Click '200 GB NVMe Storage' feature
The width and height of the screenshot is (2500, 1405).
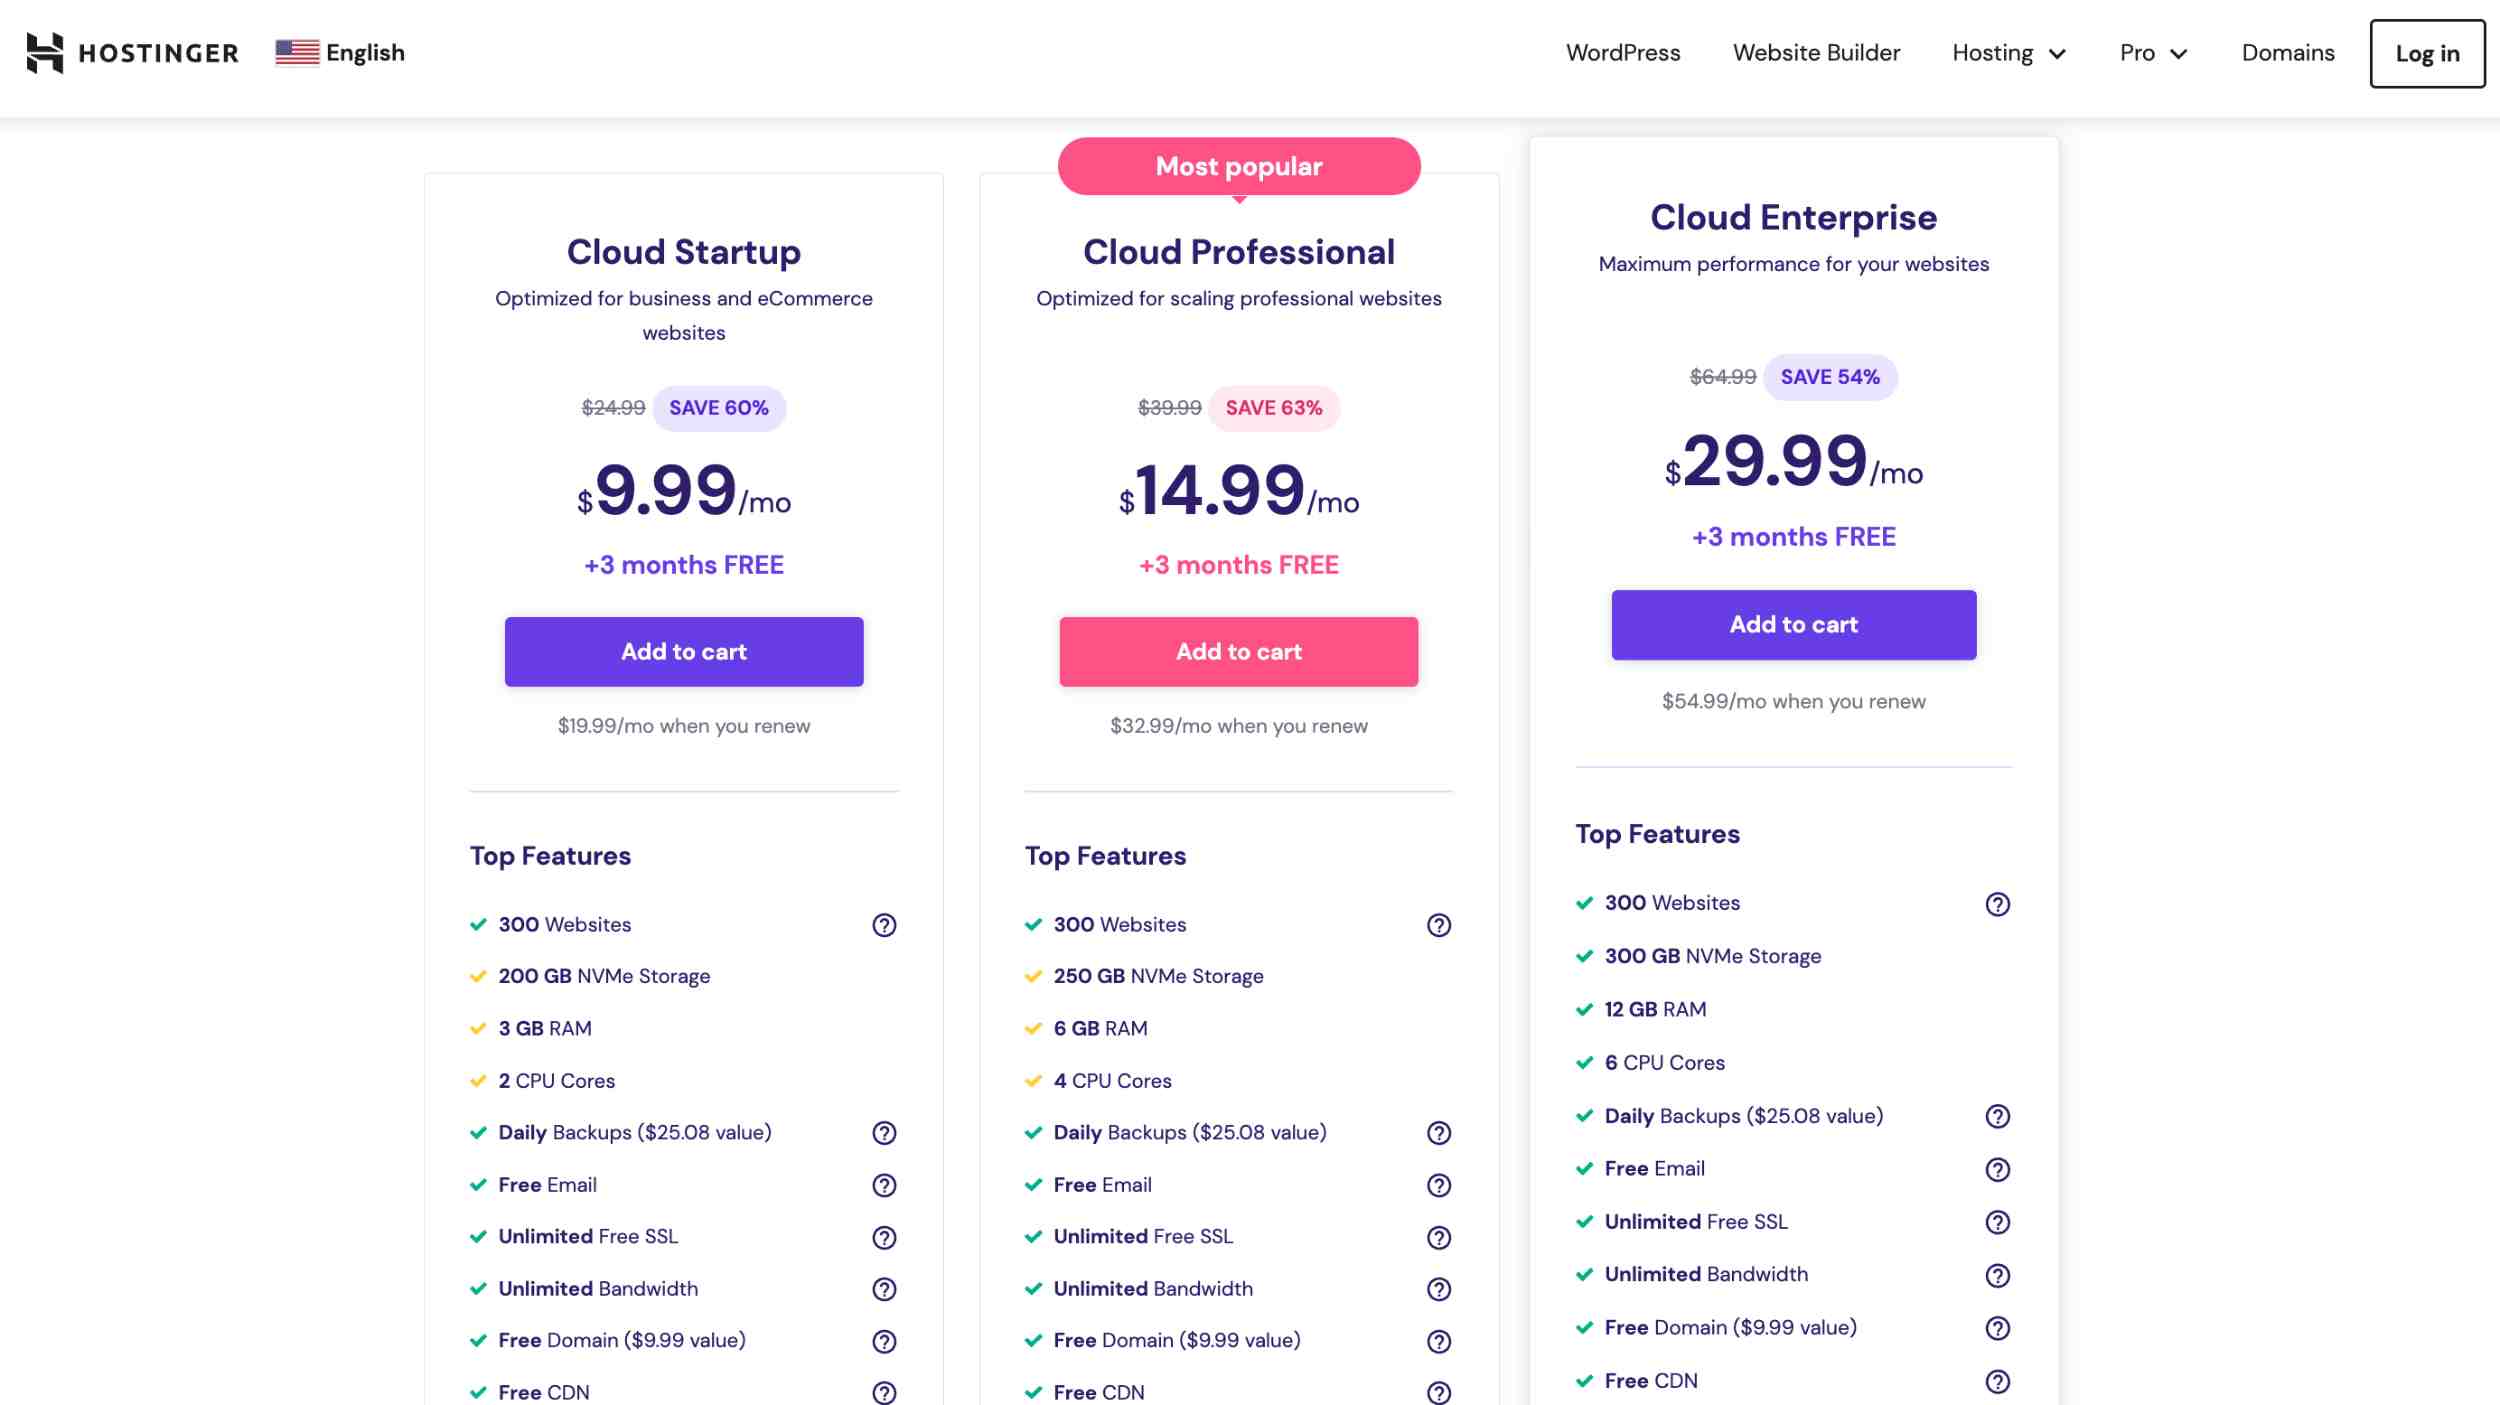[x=604, y=976]
